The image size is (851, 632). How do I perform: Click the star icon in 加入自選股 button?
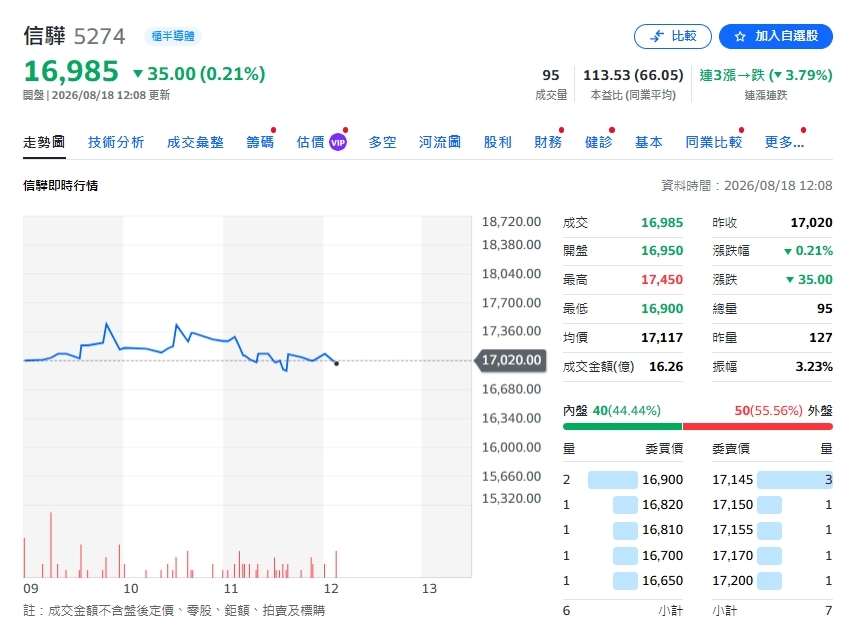(740, 36)
